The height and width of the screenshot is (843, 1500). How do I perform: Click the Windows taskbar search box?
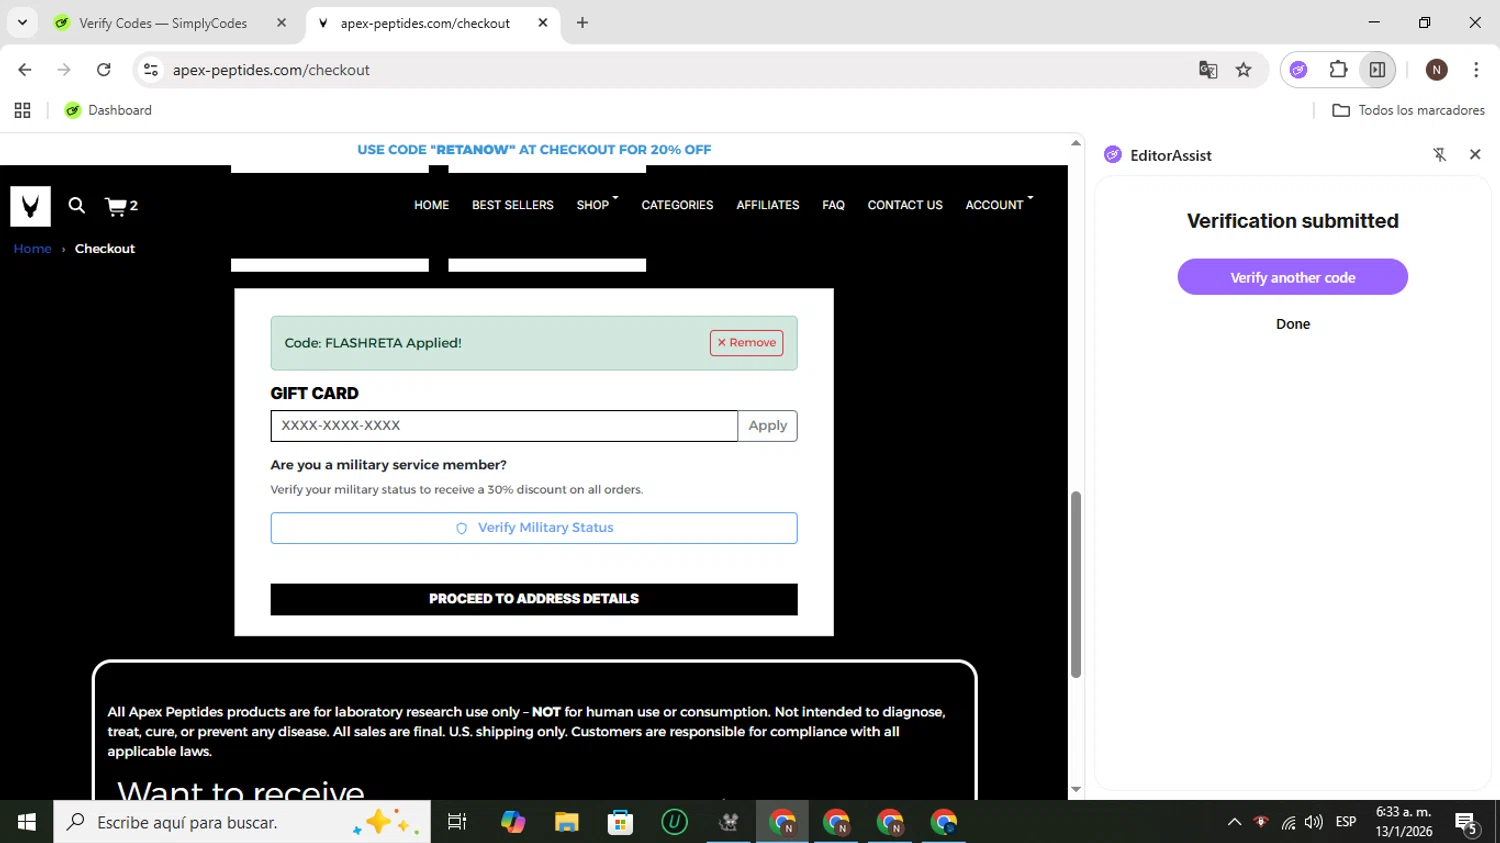coord(242,822)
